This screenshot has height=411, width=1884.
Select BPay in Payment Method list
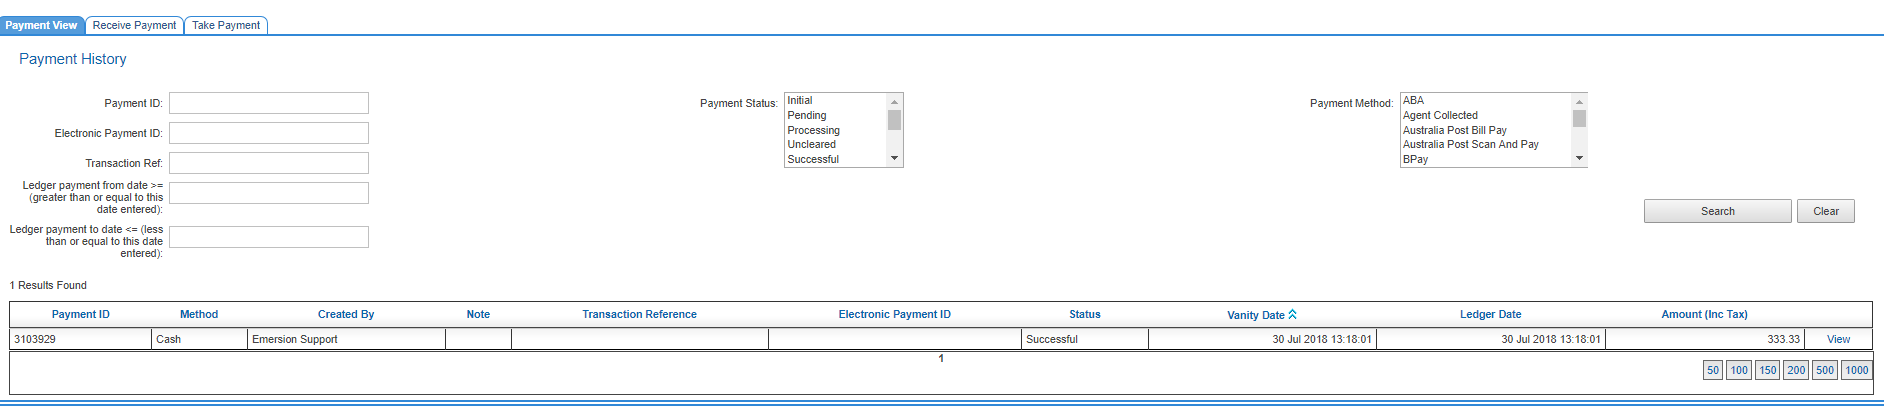click(1415, 159)
